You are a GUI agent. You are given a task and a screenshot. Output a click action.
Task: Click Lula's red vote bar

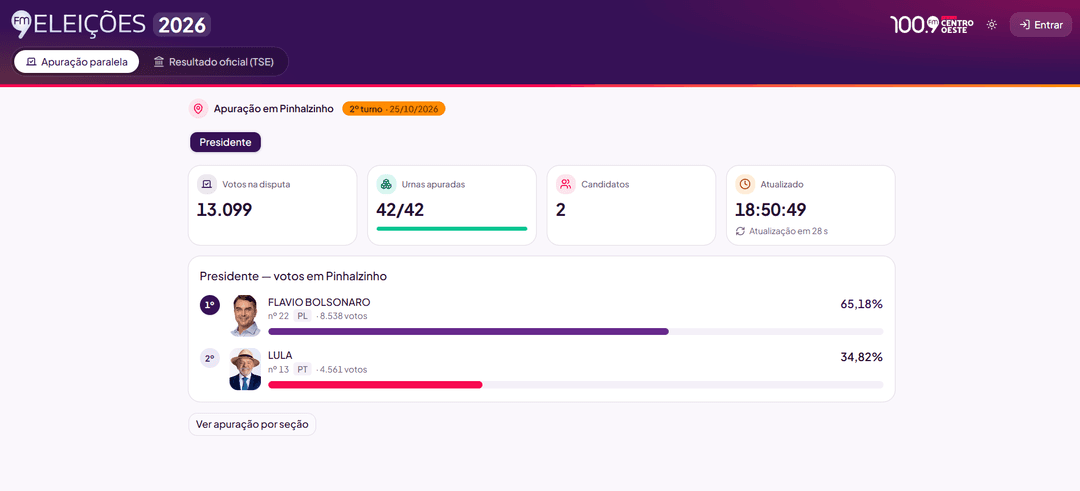[375, 384]
